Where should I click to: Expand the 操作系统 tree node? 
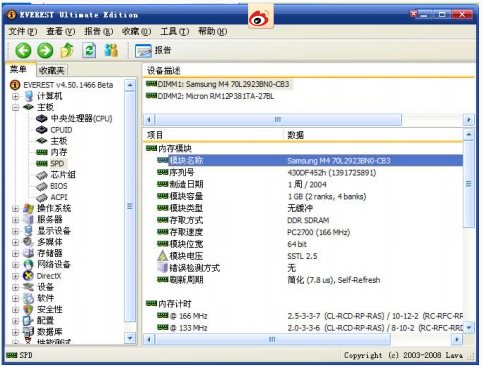coord(15,209)
